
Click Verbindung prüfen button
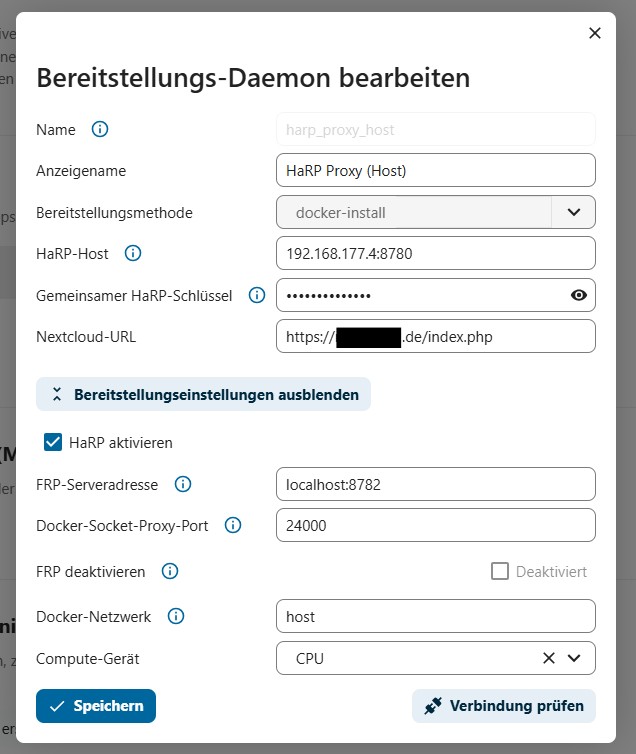[504, 705]
